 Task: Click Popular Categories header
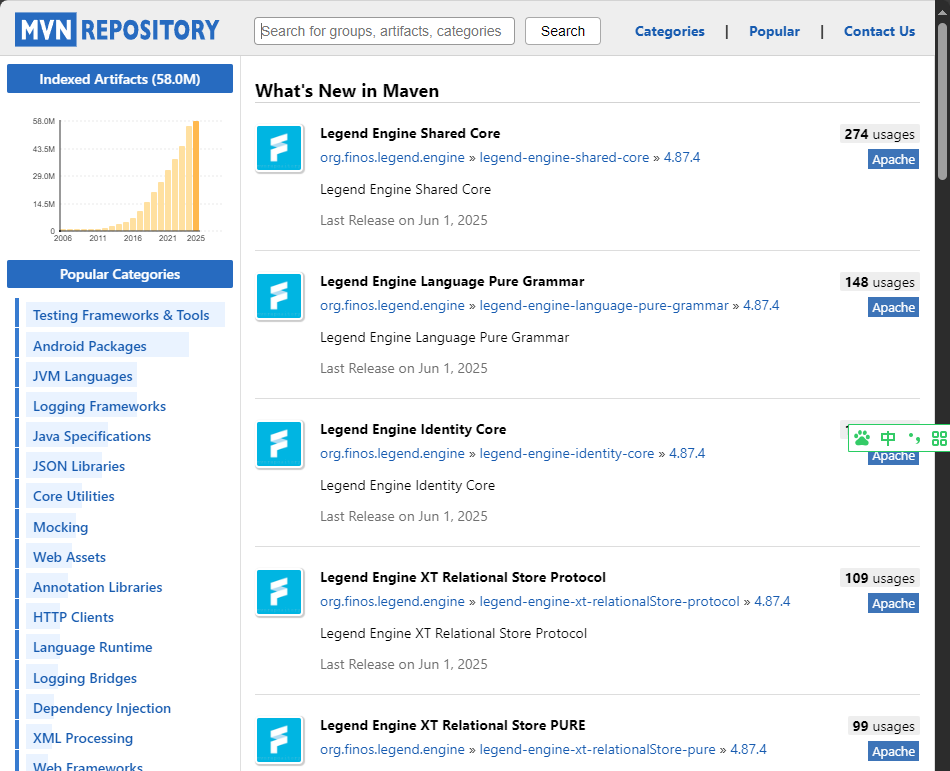120,274
